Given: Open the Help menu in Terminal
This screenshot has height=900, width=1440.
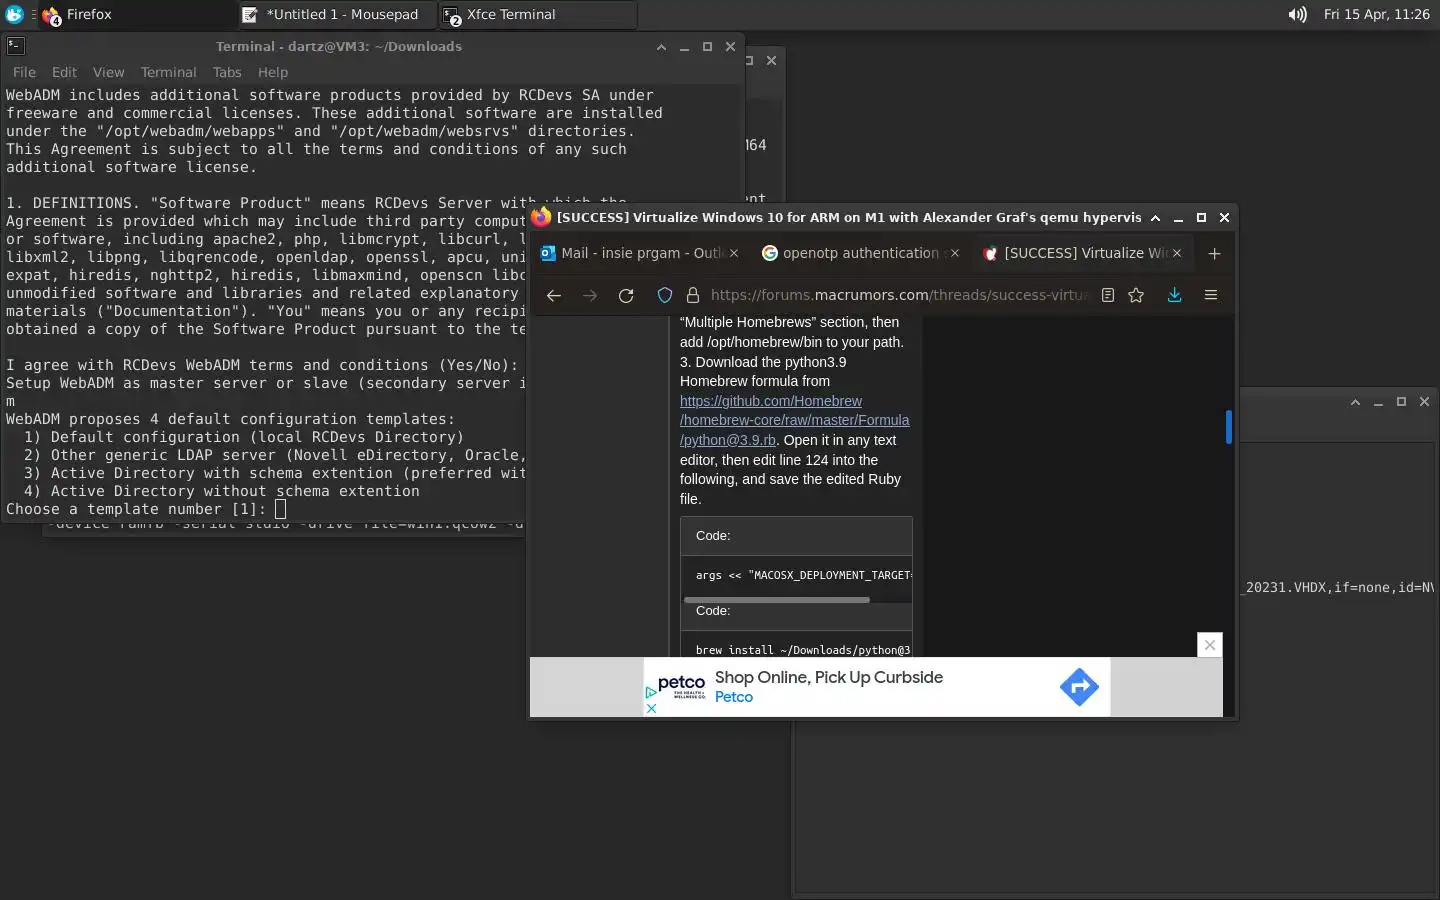Looking at the screenshot, I should coord(272,72).
